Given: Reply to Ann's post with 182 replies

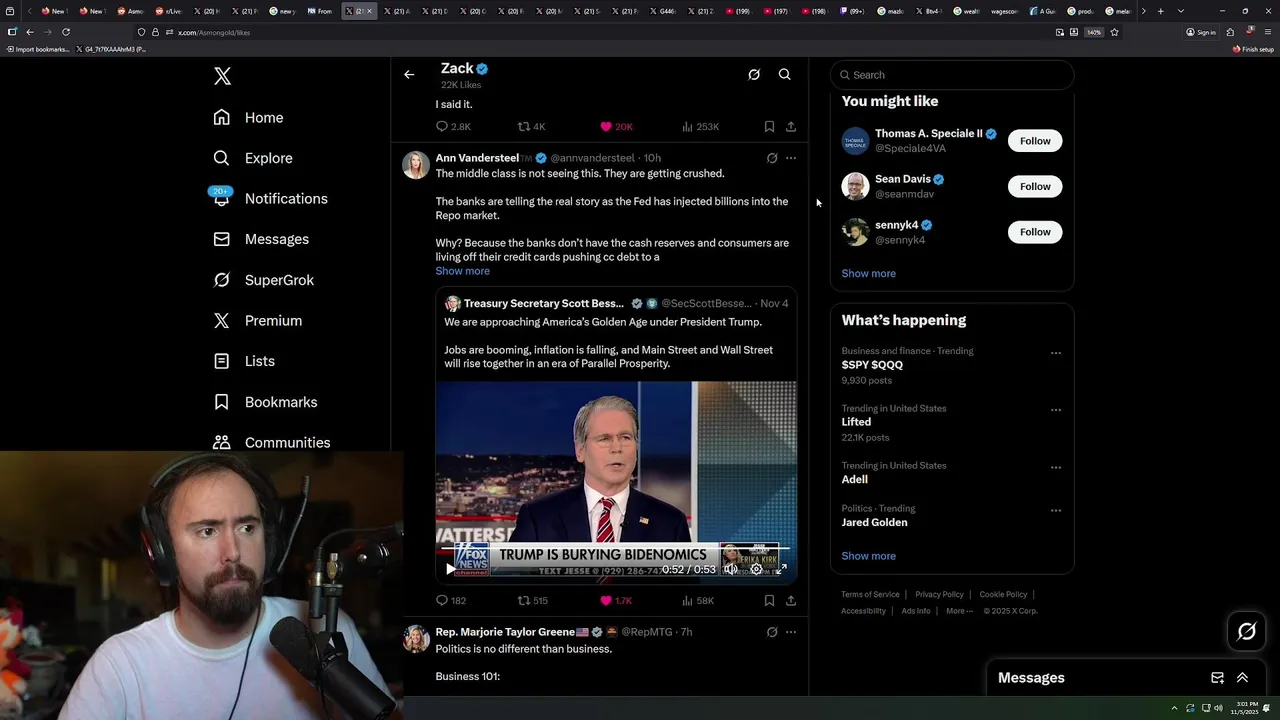Looking at the screenshot, I should click(x=451, y=601).
